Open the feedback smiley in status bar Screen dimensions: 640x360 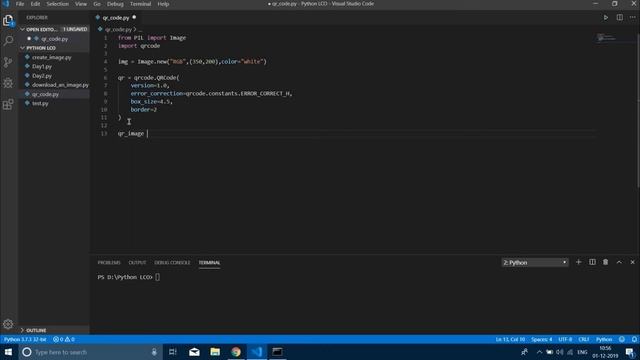tap(622, 339)
